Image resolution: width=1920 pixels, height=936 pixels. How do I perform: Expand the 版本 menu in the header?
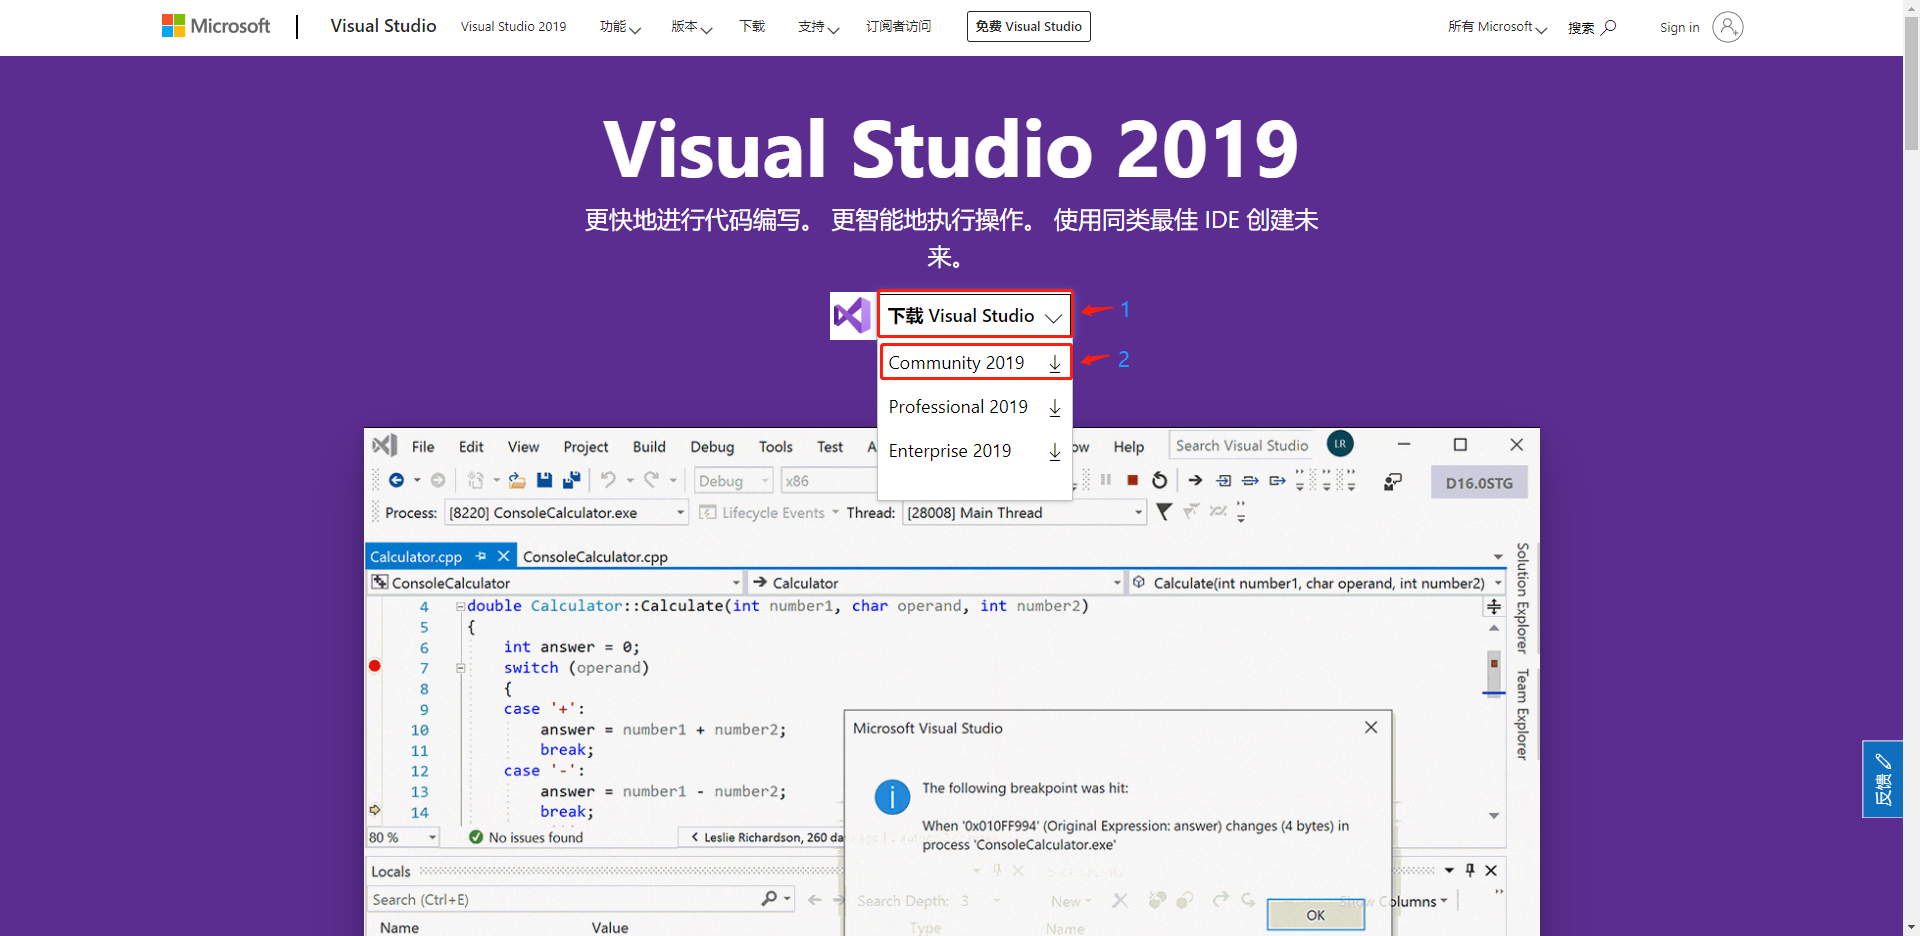[x=691, y=27]
